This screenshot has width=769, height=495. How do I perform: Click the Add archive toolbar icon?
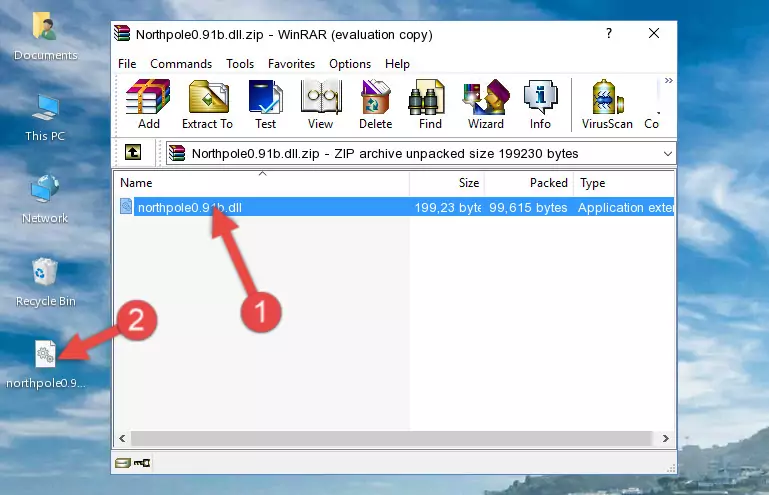point(148,104)
